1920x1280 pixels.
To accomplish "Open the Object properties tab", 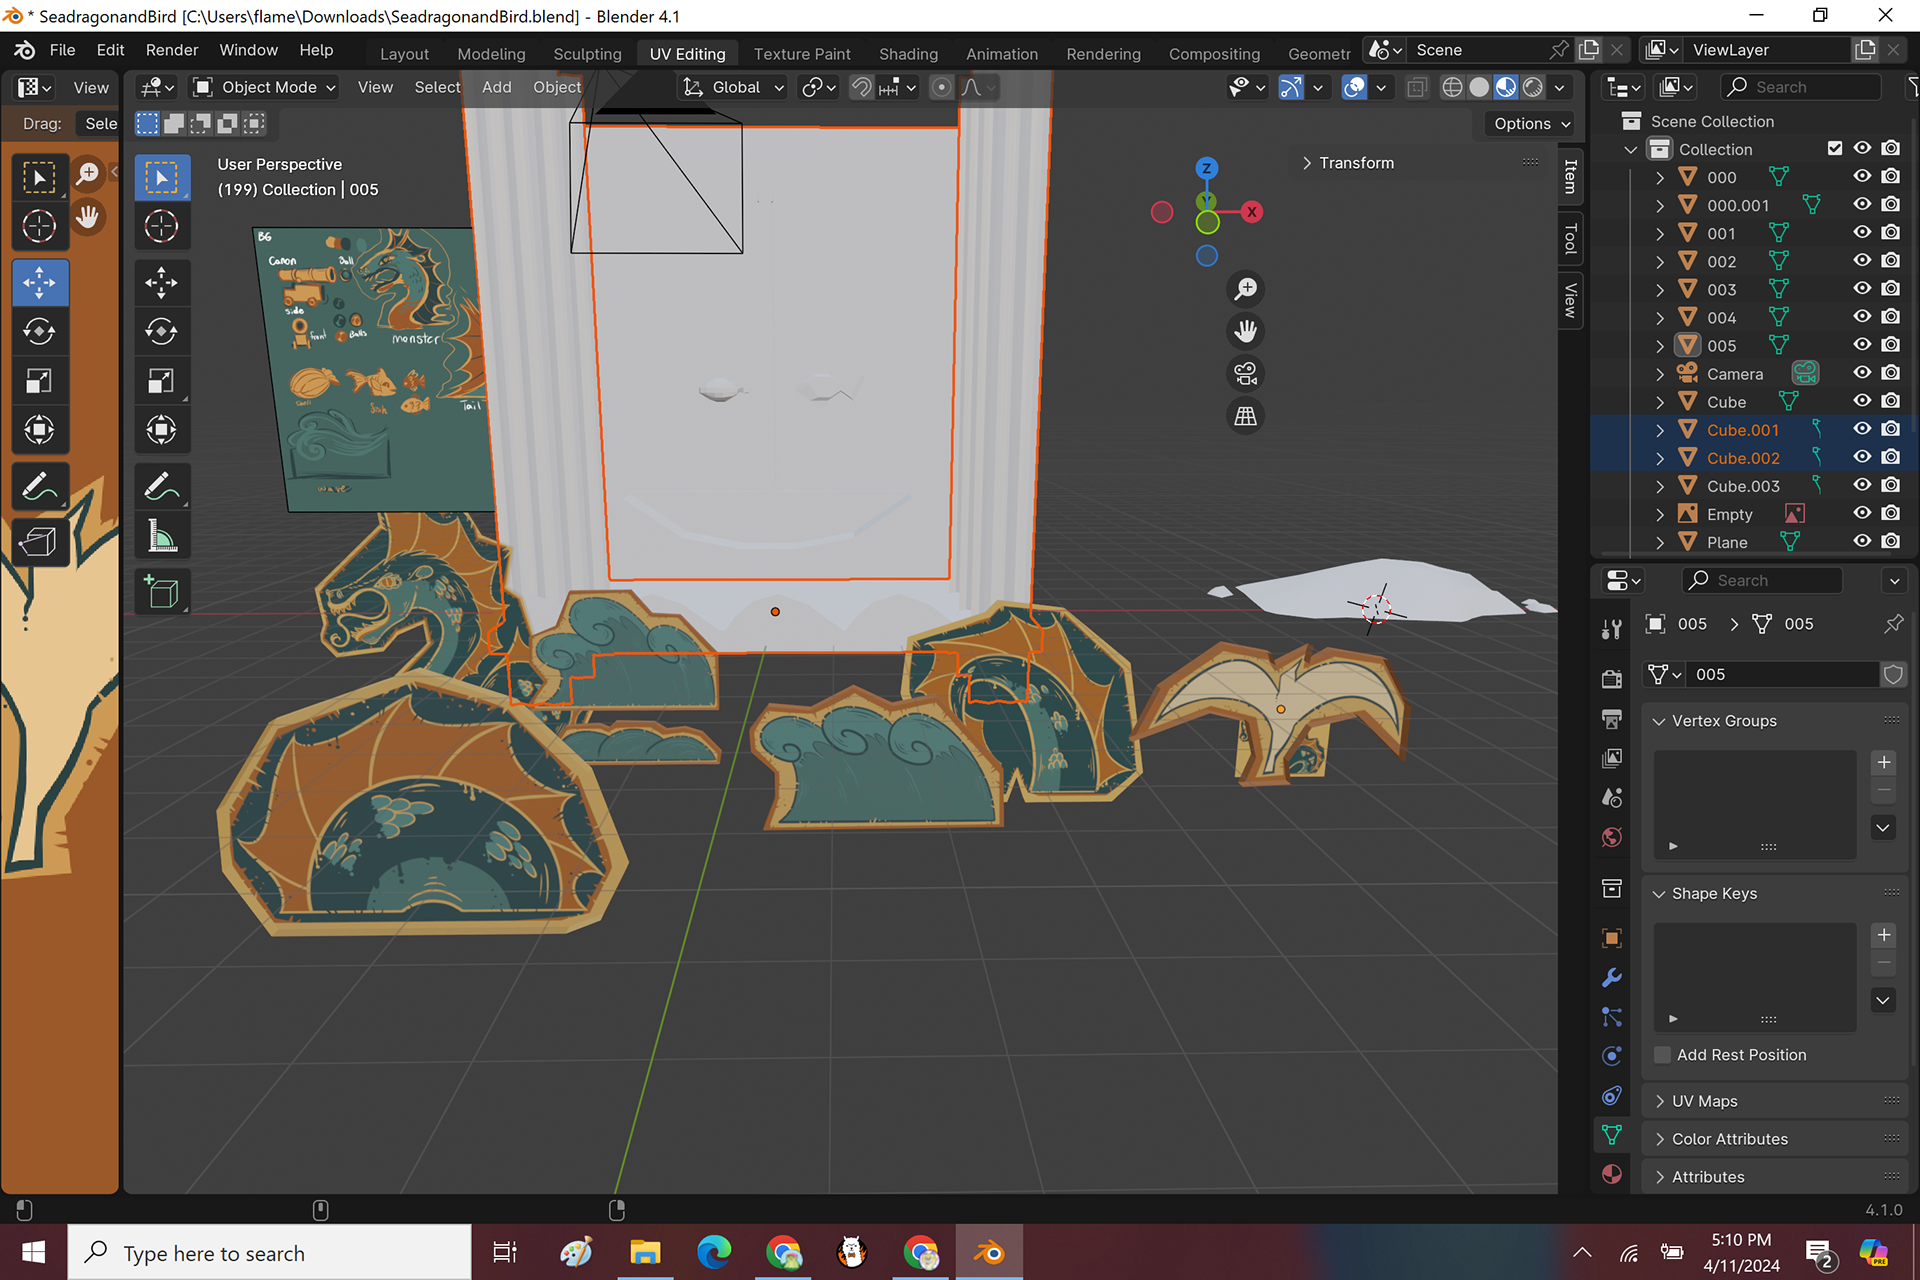I will point(1611,938).
